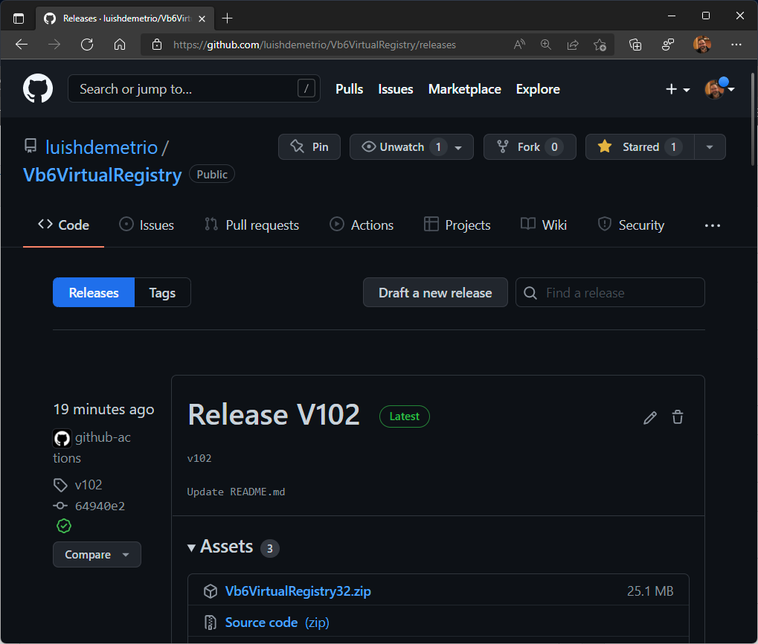Open commit 64940e2 link

(x=100, y=506)
